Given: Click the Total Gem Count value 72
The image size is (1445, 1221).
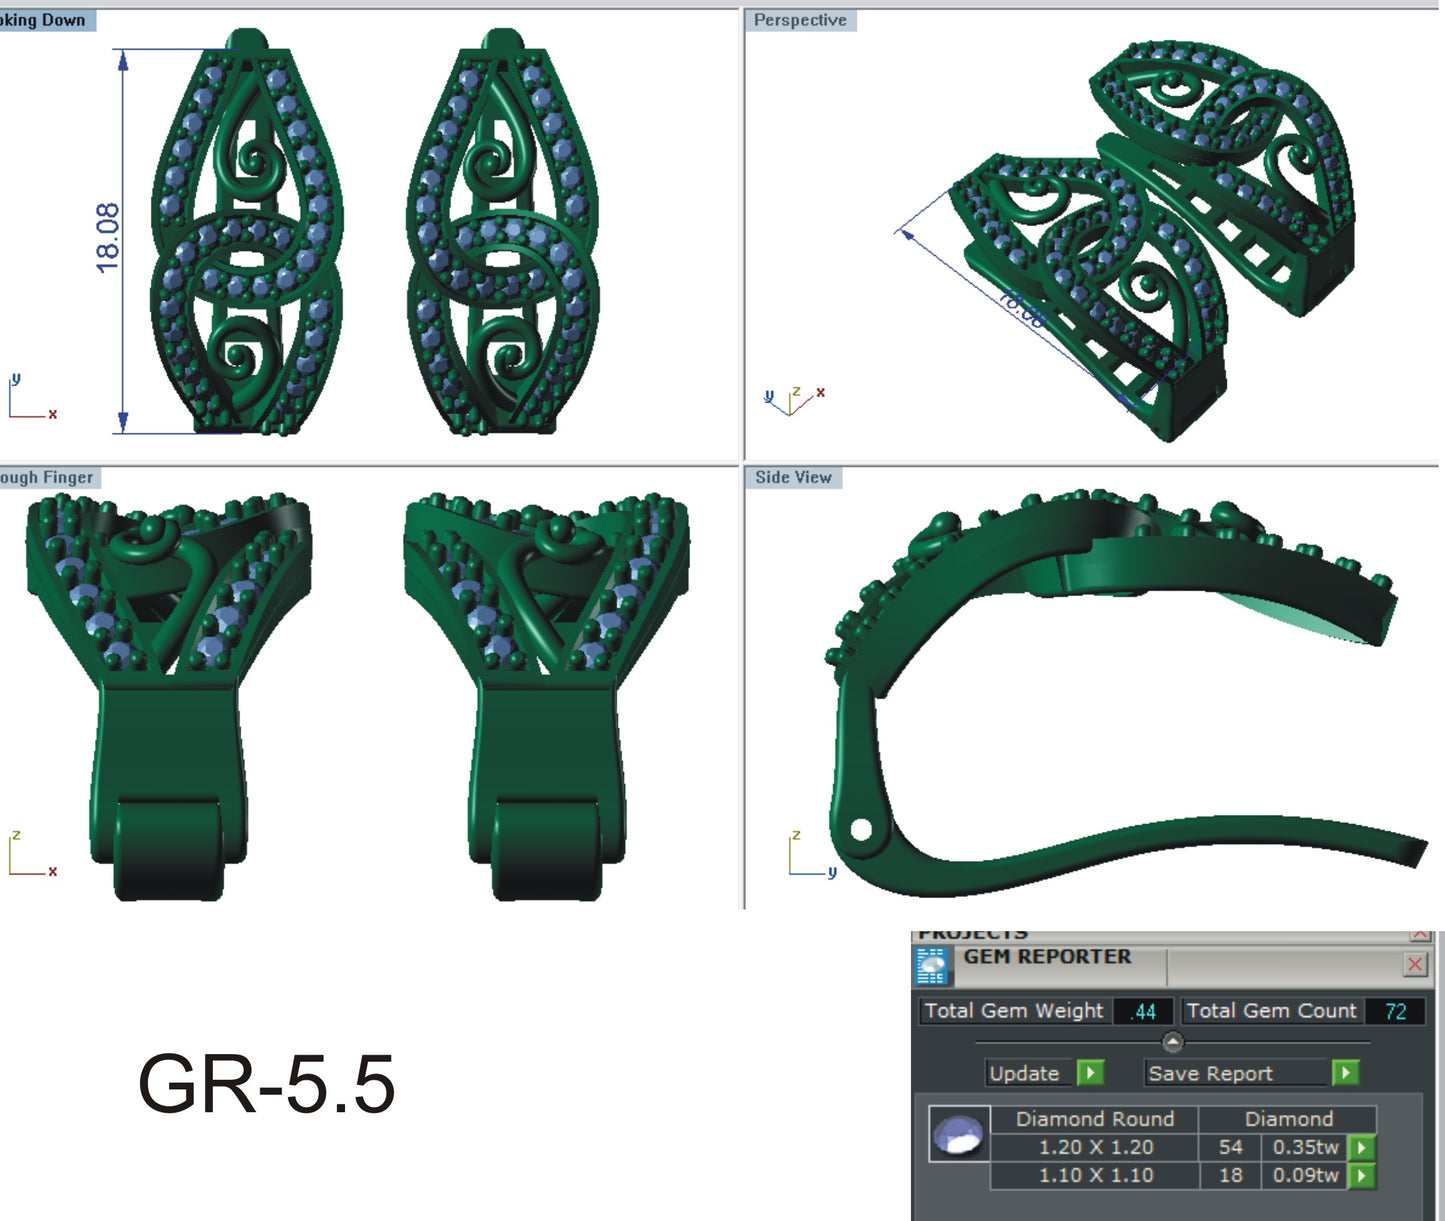Looking at the screenshot, I should [1395, 1011].
